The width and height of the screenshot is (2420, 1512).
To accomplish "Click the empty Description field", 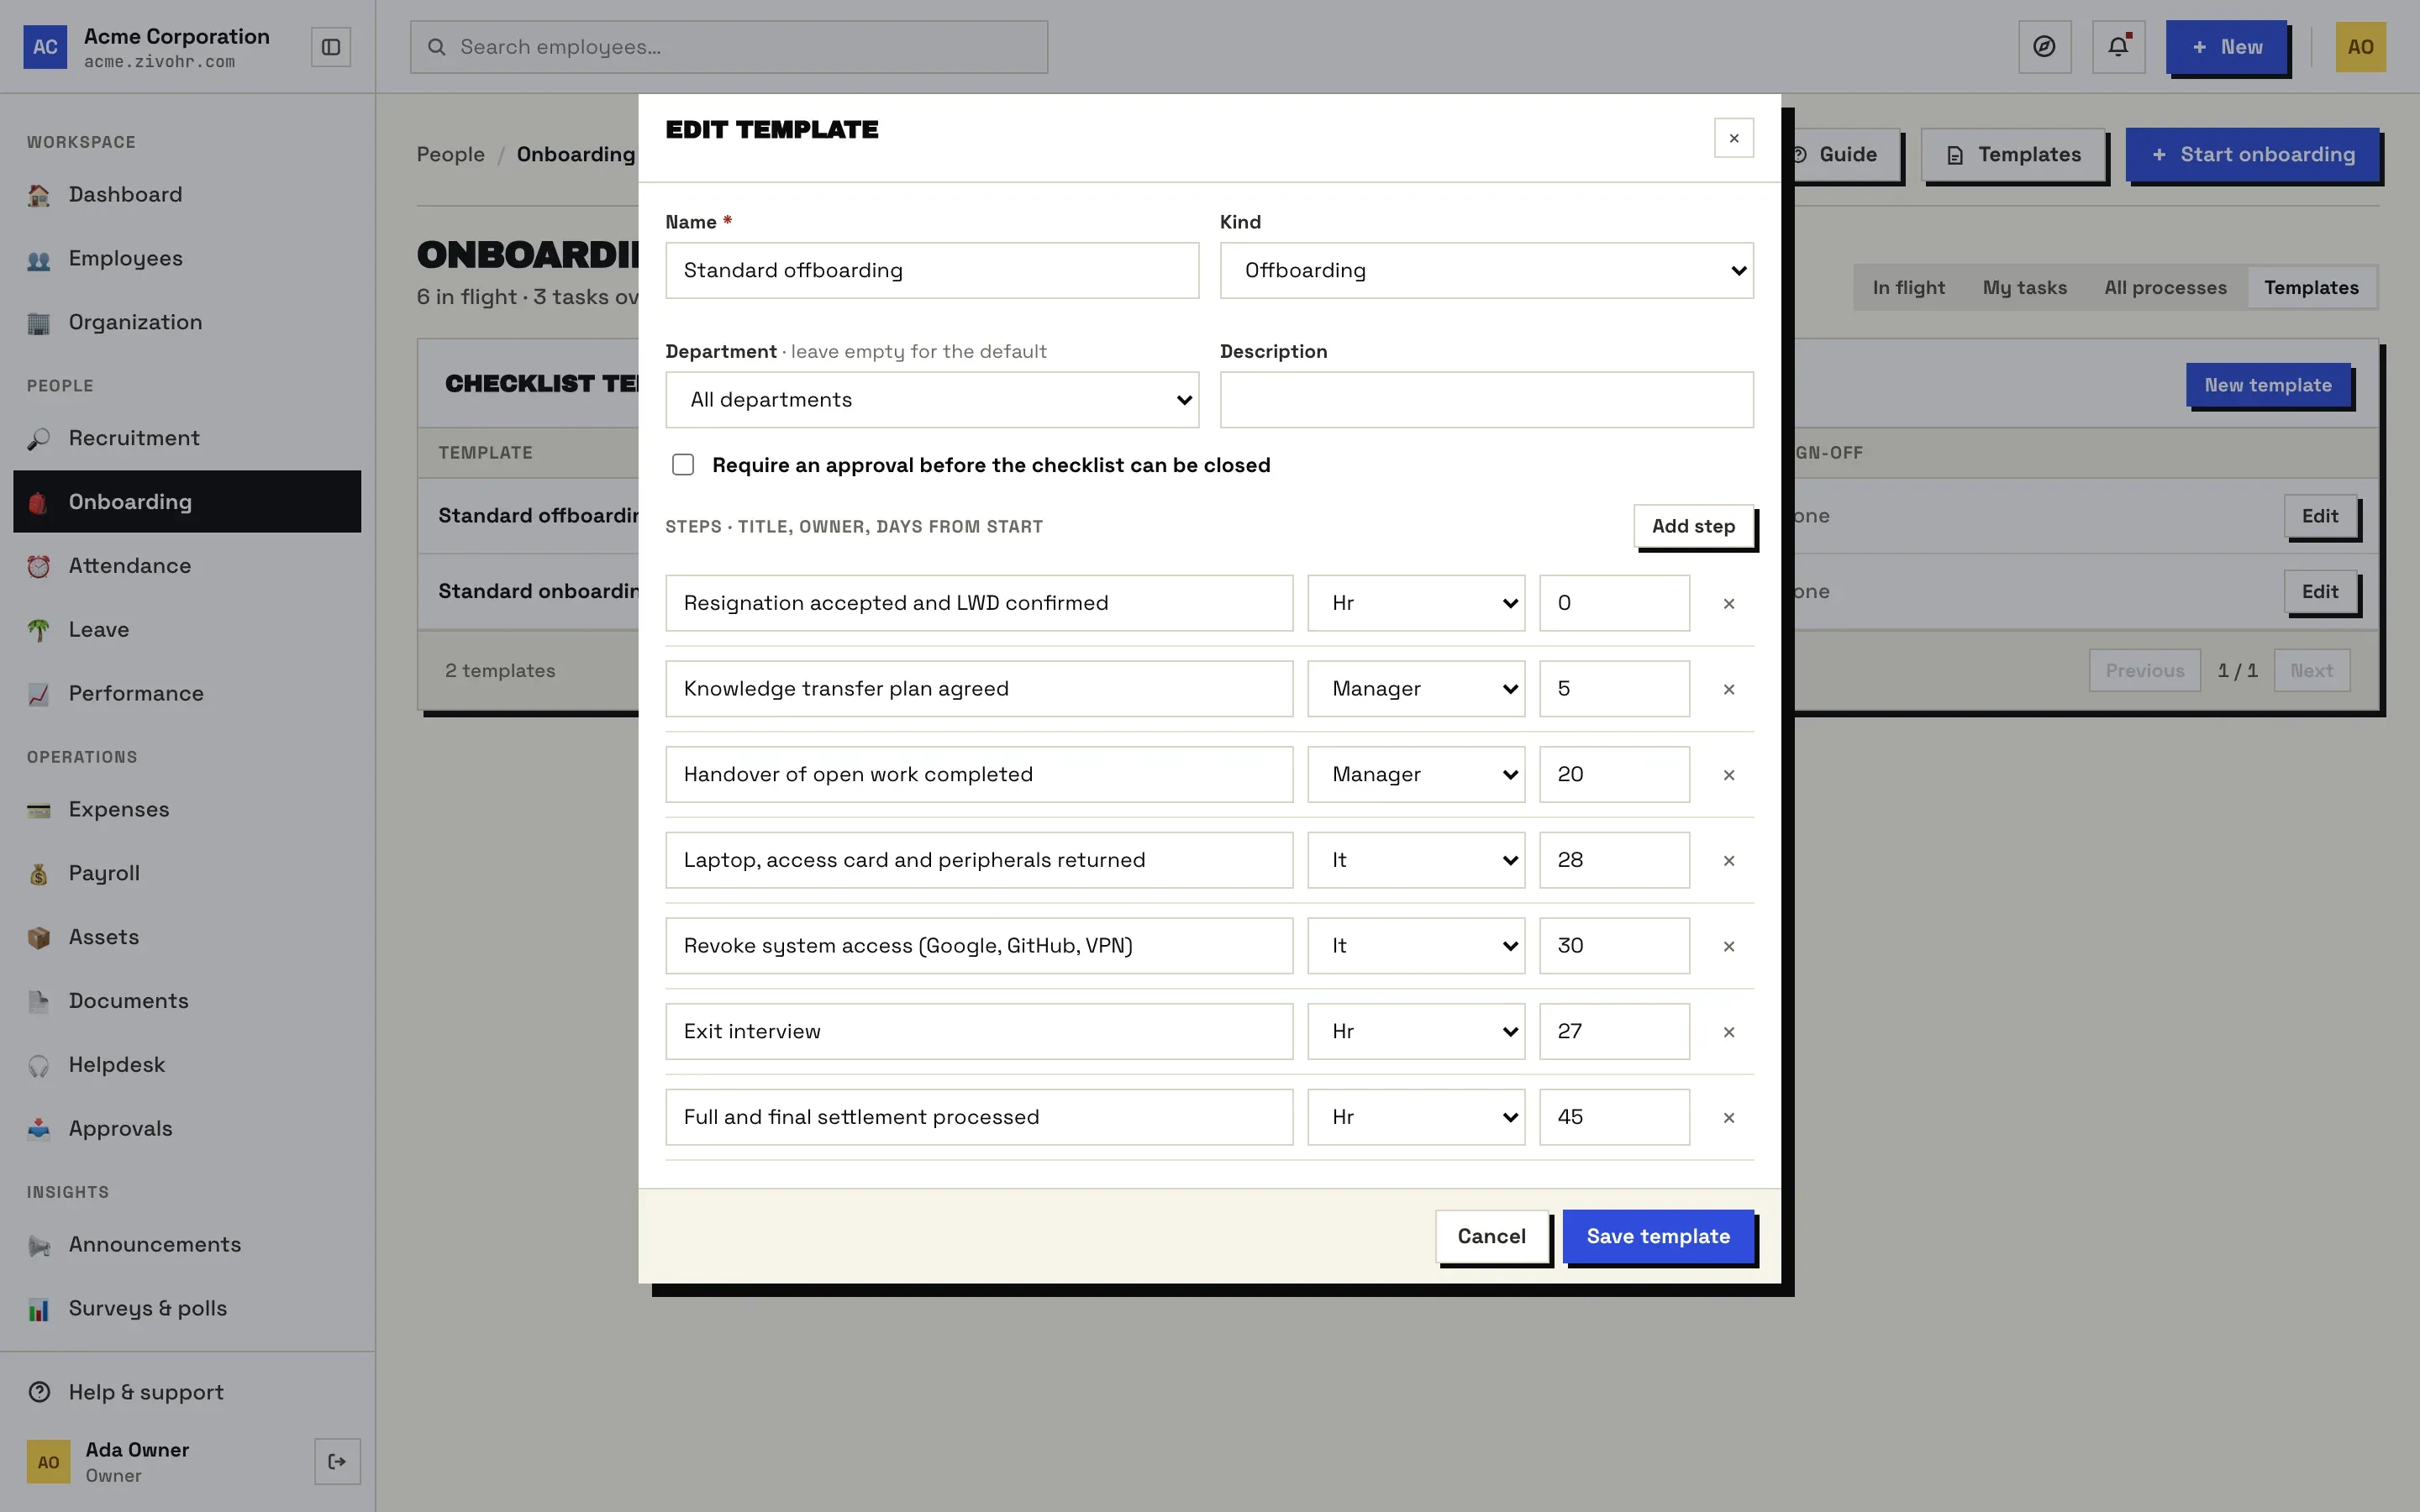I will pyautogui.click(x=1486, y=400).
